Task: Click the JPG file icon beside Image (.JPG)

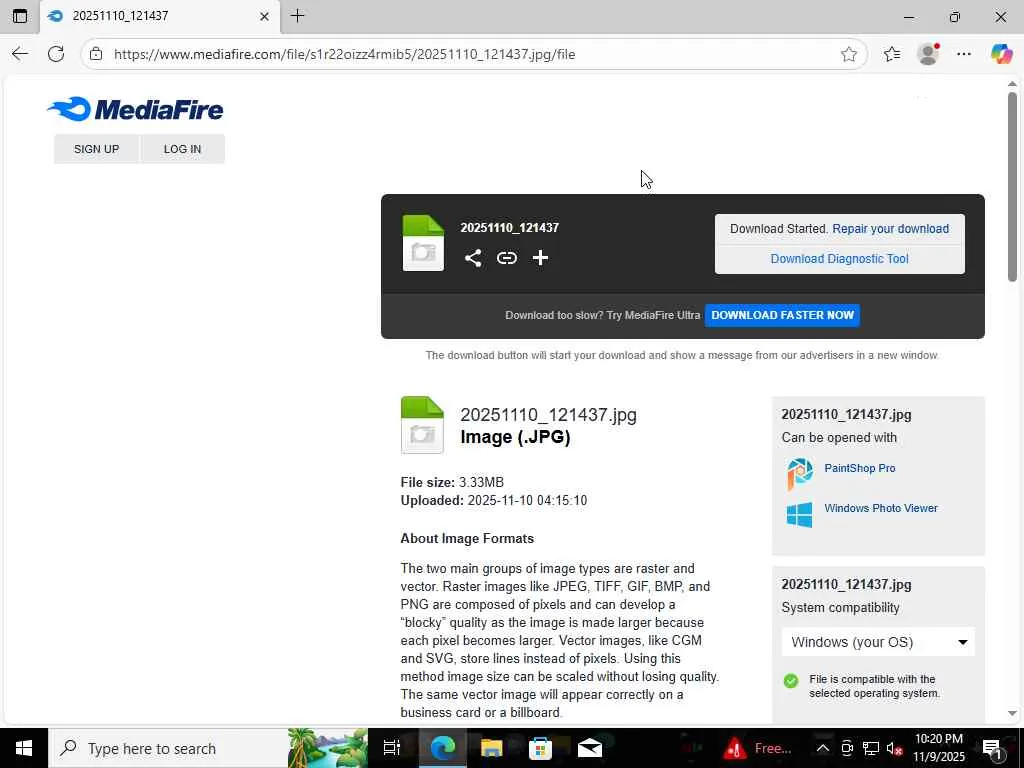Action: (x=422, y=424)
